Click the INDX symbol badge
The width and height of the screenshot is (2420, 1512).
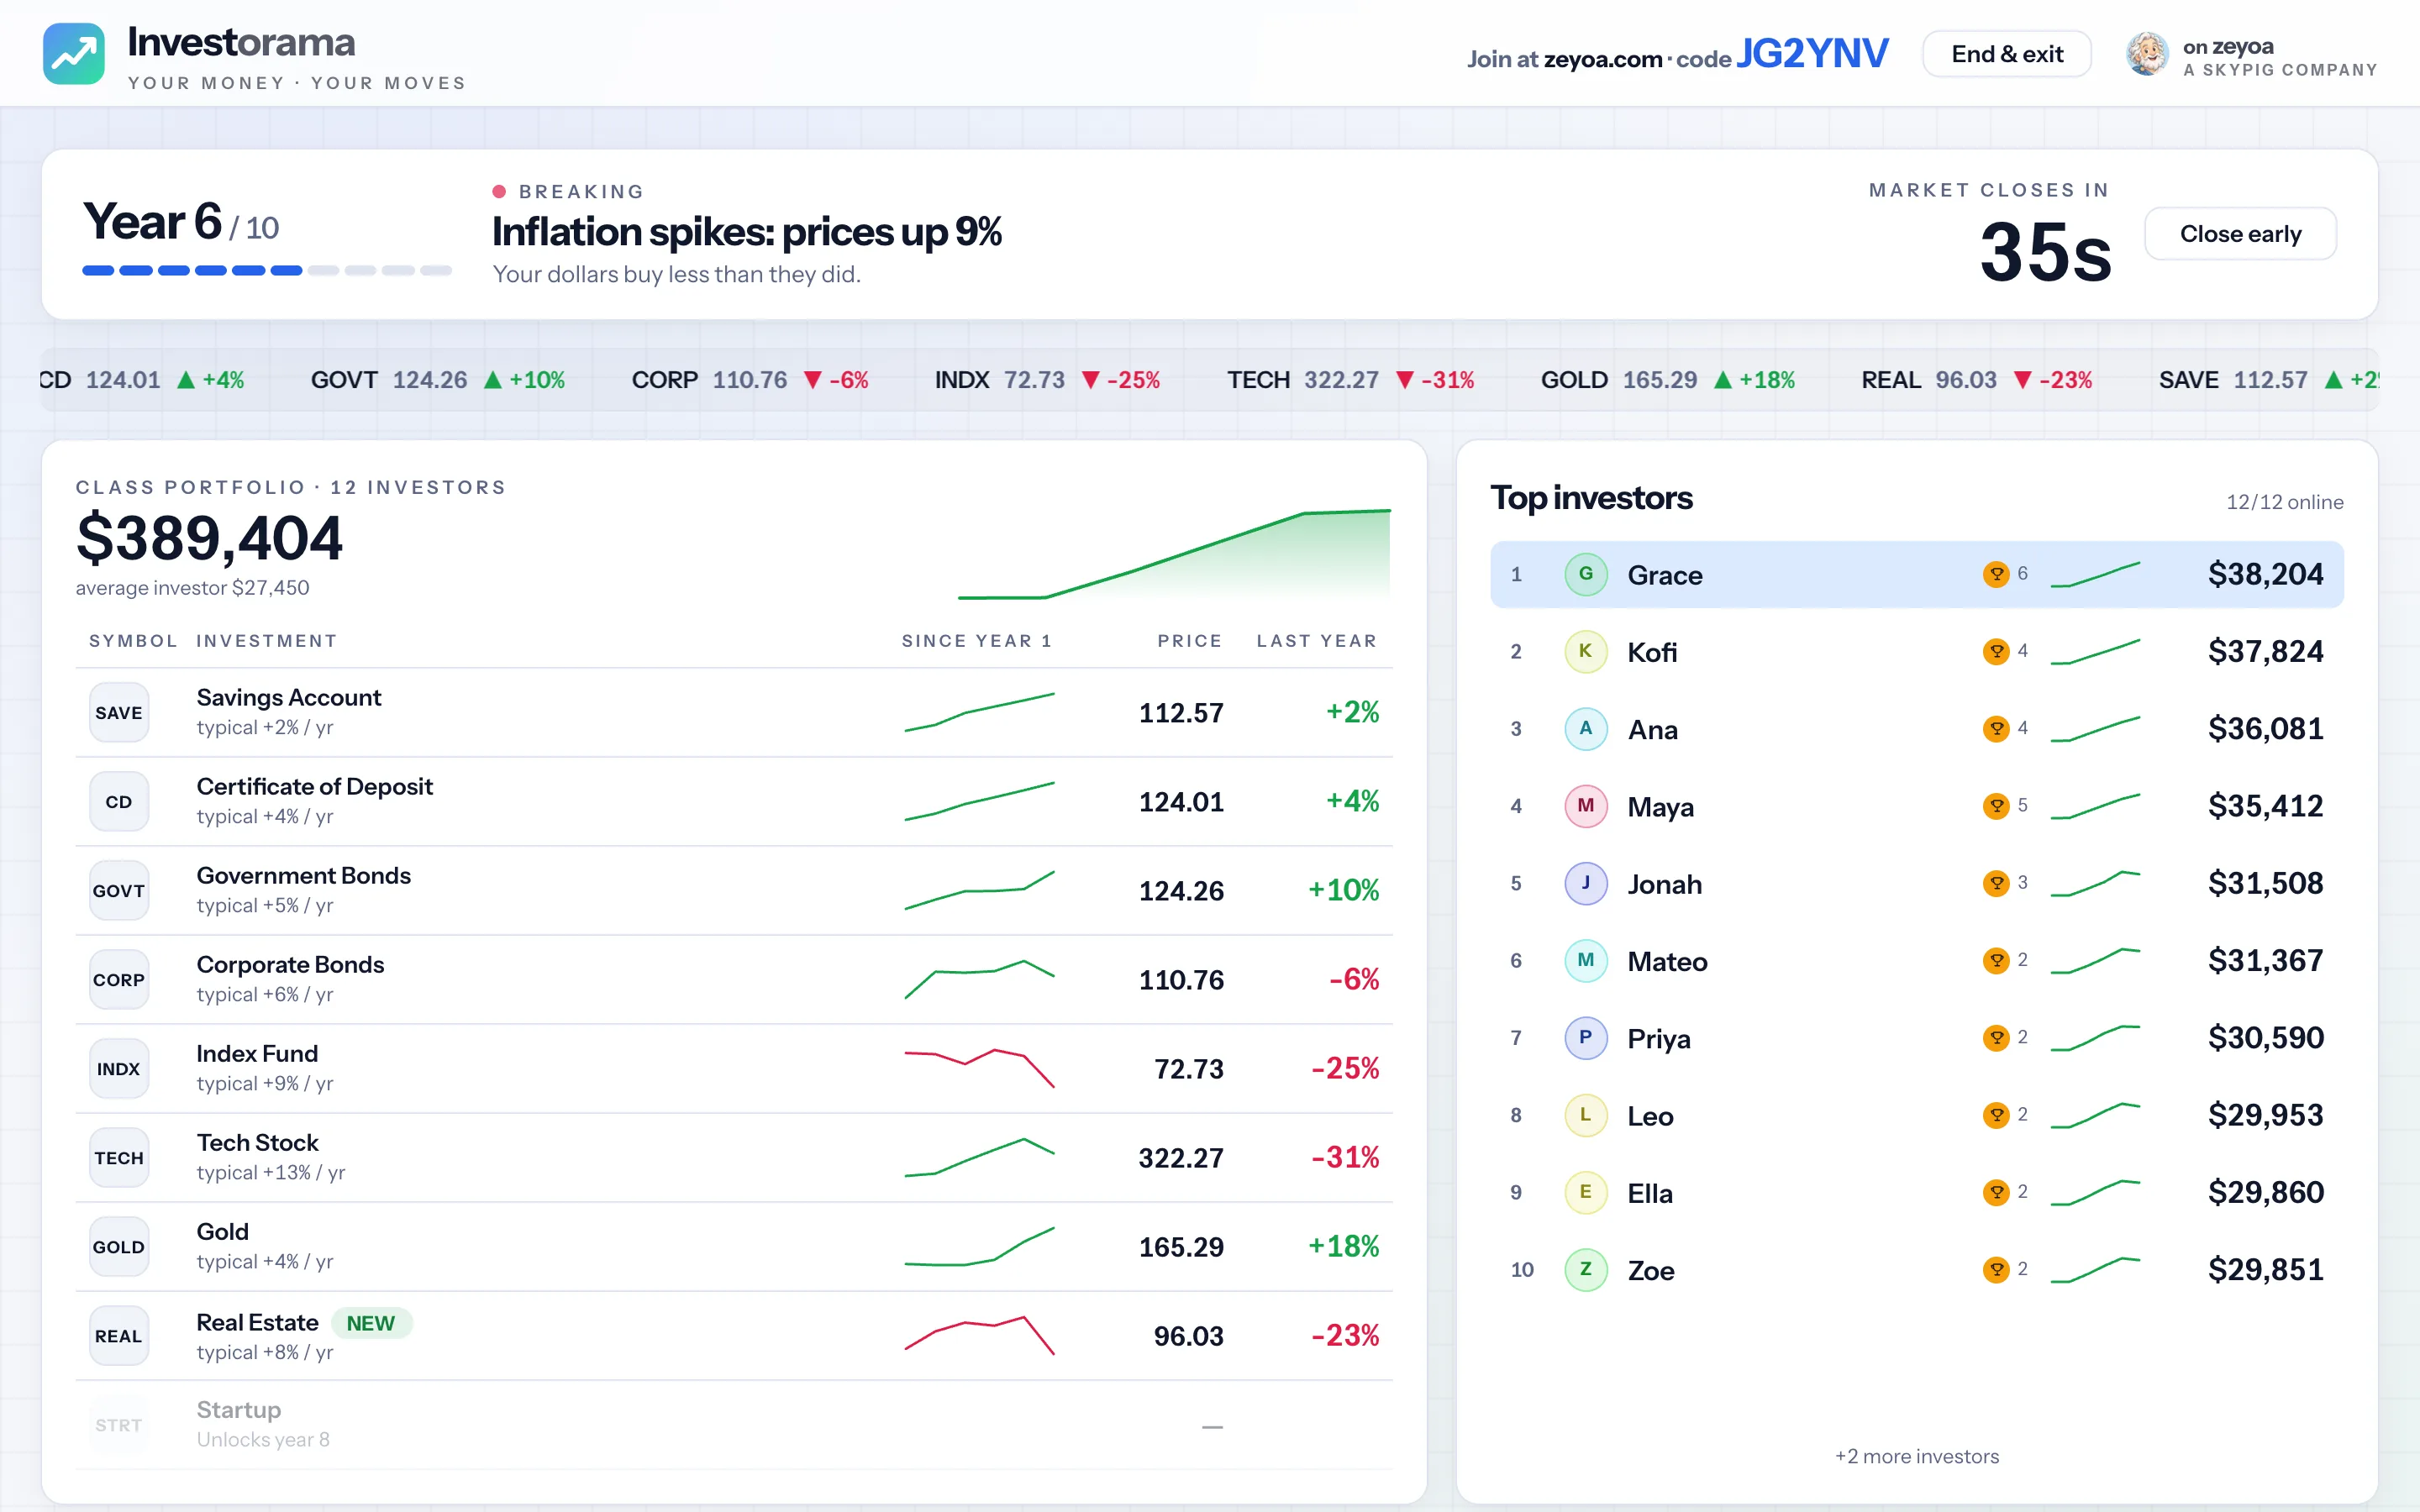pyautogui.click(x=119, y=1069)
